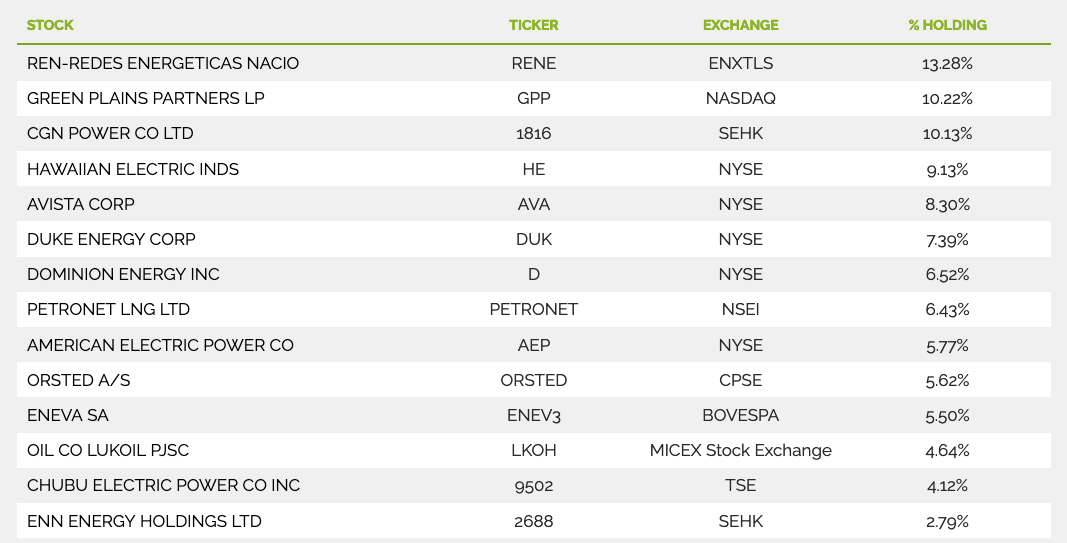Click the MICEX Stock Exchange cell
Image resolution: width=1067 pixels, height=543 pixels.
click(x=740, y=450)
